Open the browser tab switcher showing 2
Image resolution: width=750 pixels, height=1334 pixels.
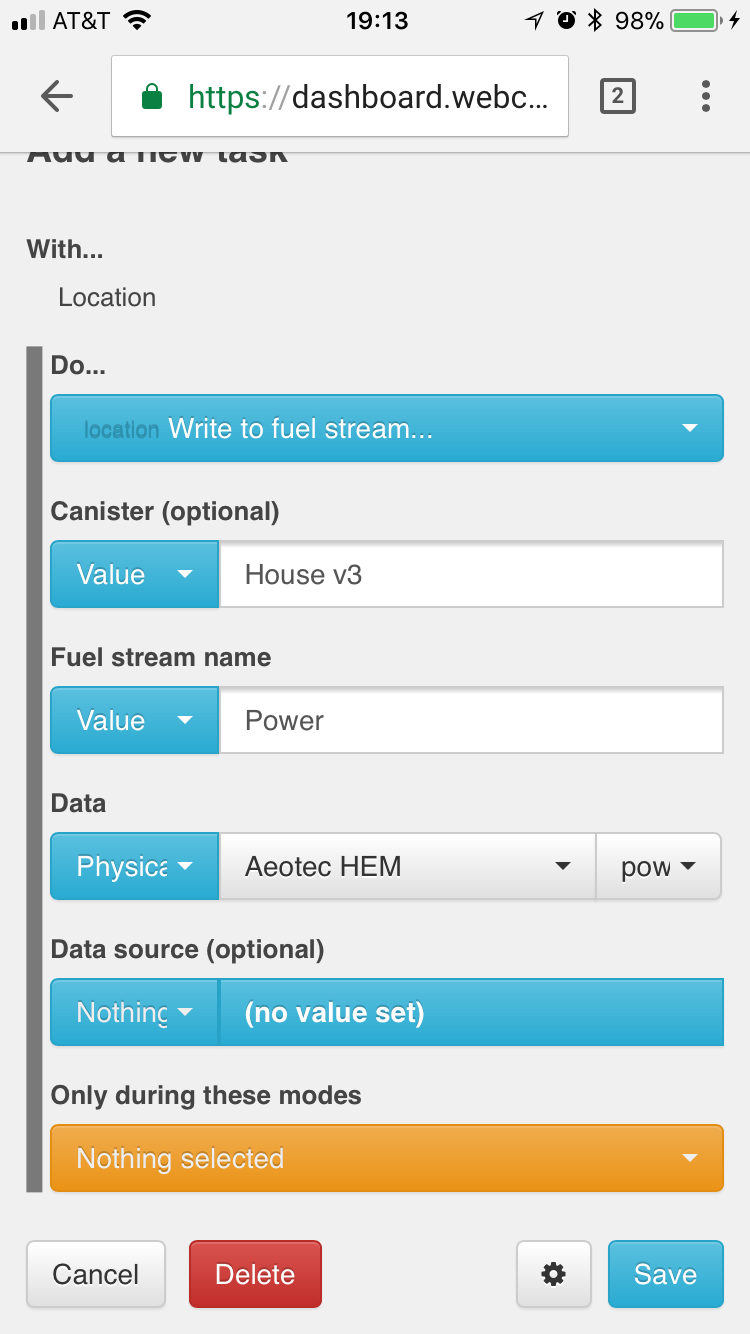pyautogui.click(x=617, y=96)
